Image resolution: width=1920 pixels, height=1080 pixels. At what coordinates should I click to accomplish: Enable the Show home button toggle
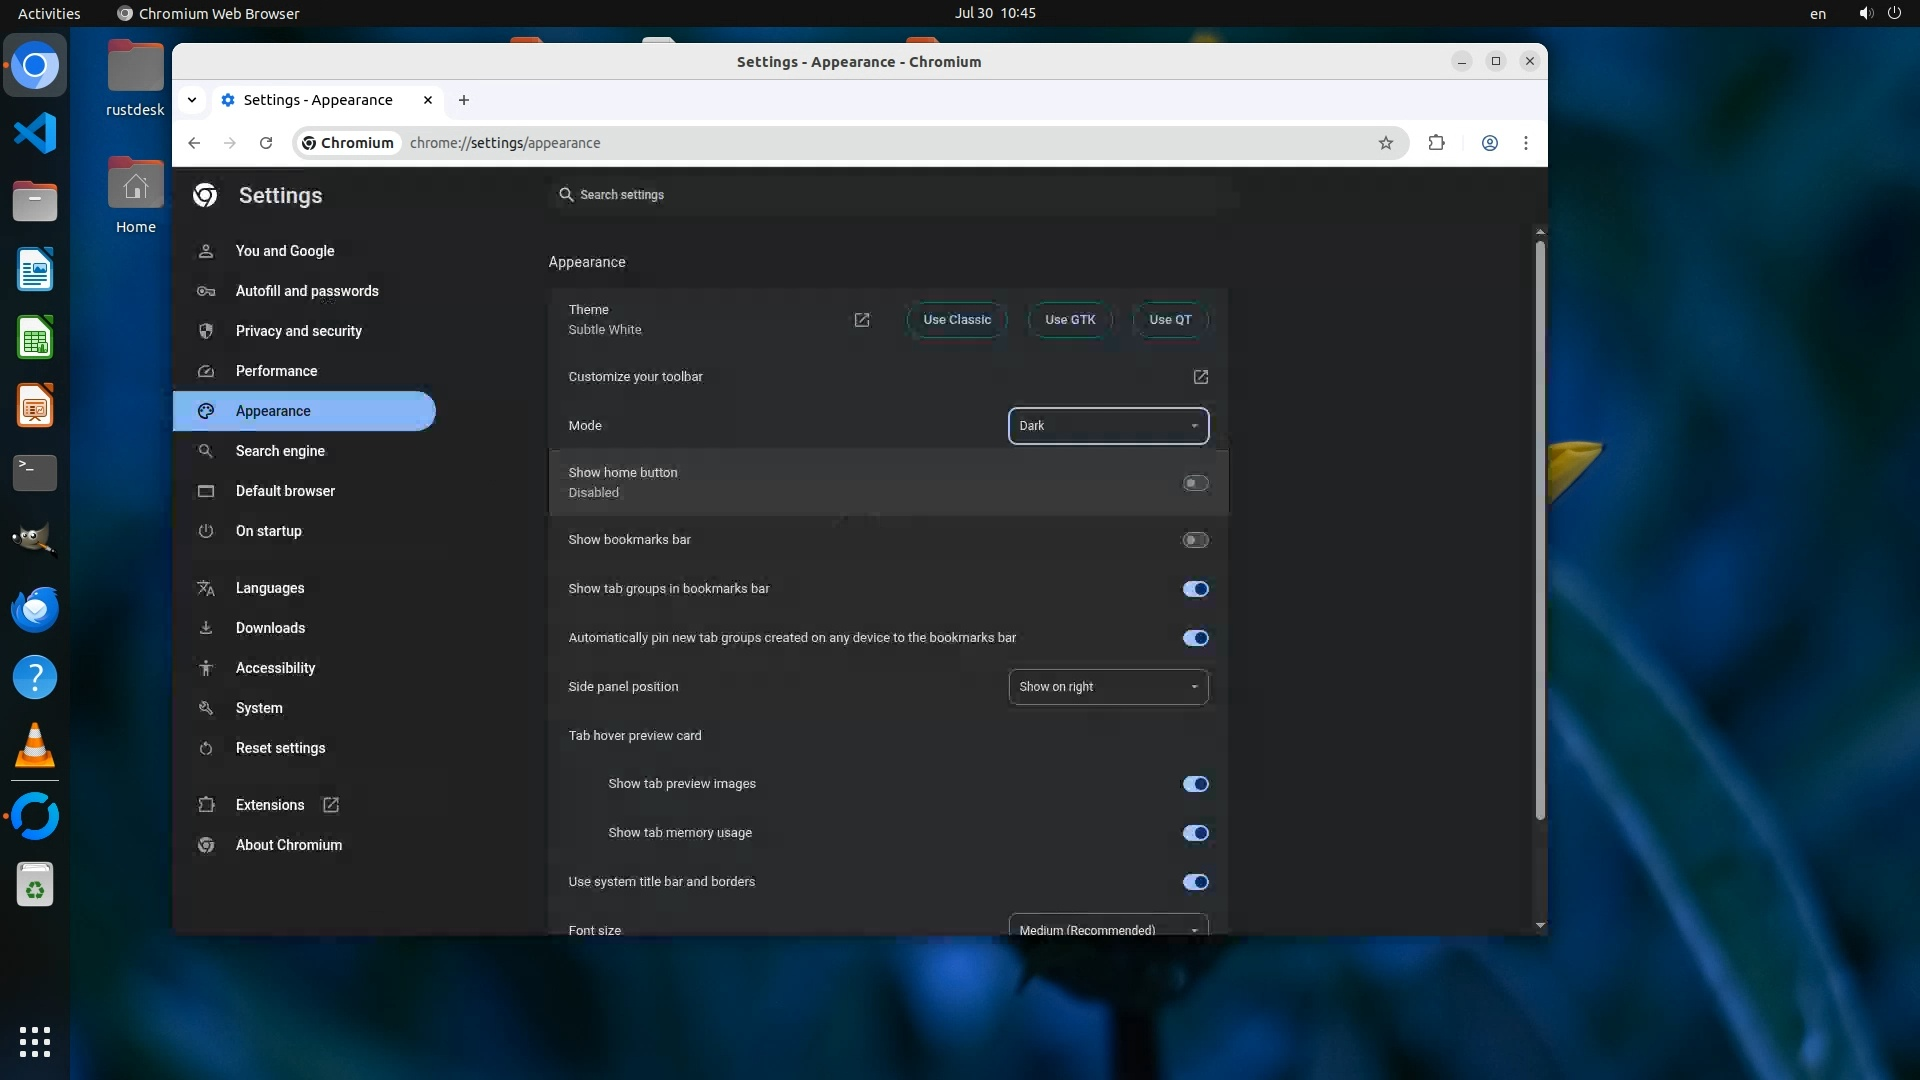[x=1195, y=483]
